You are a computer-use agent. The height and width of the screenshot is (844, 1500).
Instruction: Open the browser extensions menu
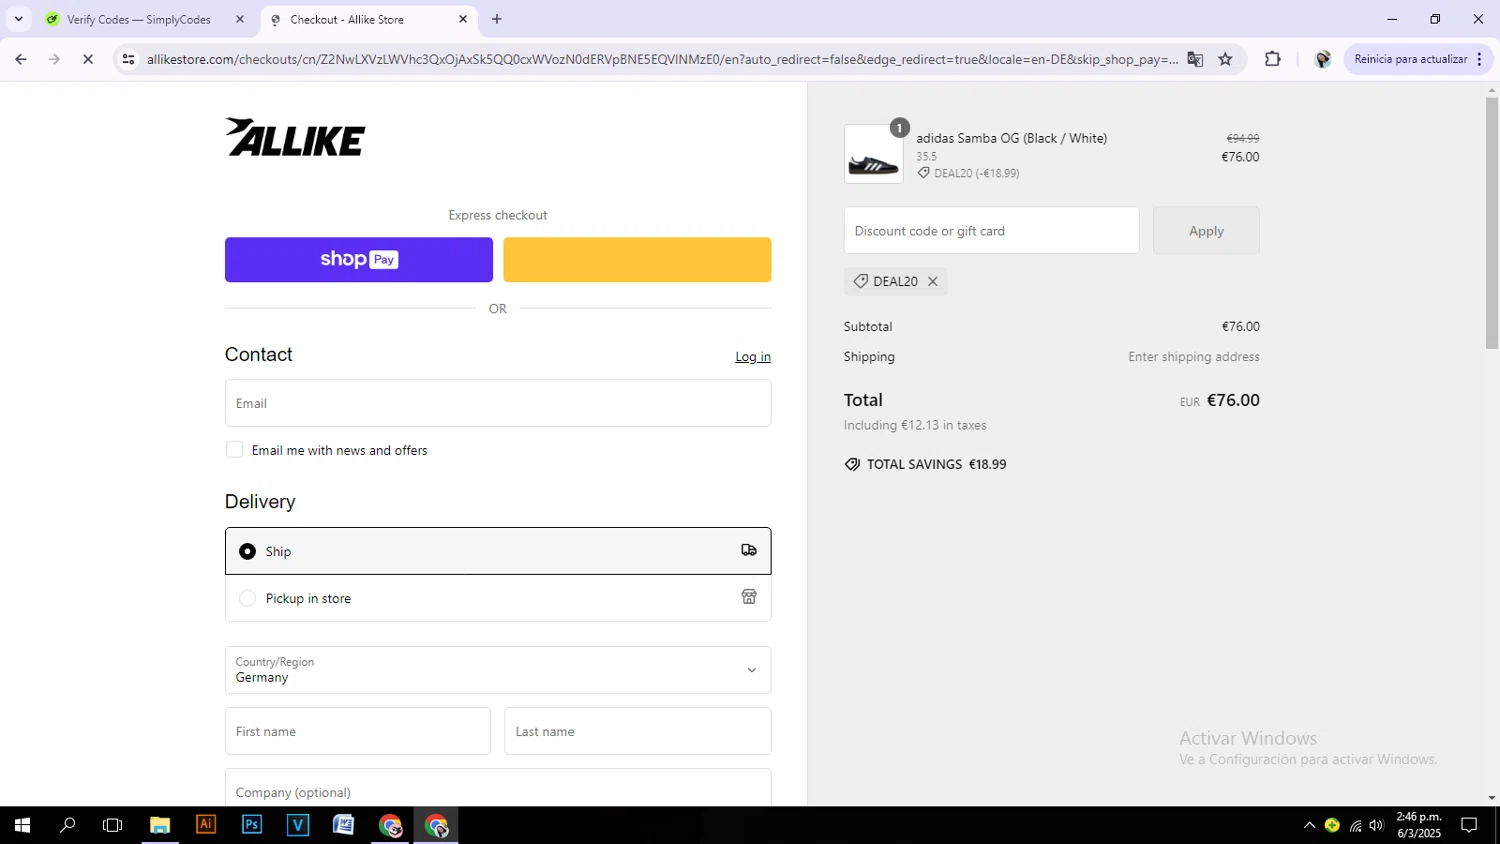click(1272, 59)
